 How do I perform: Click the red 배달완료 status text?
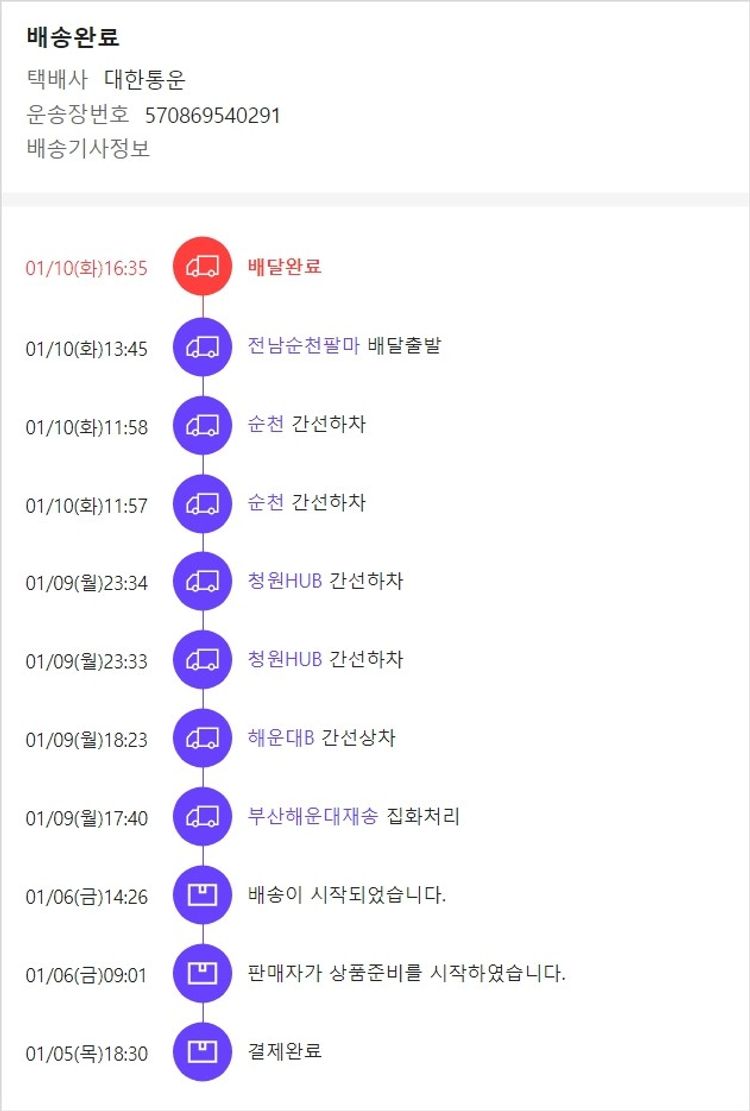click(x=285, y=267)
